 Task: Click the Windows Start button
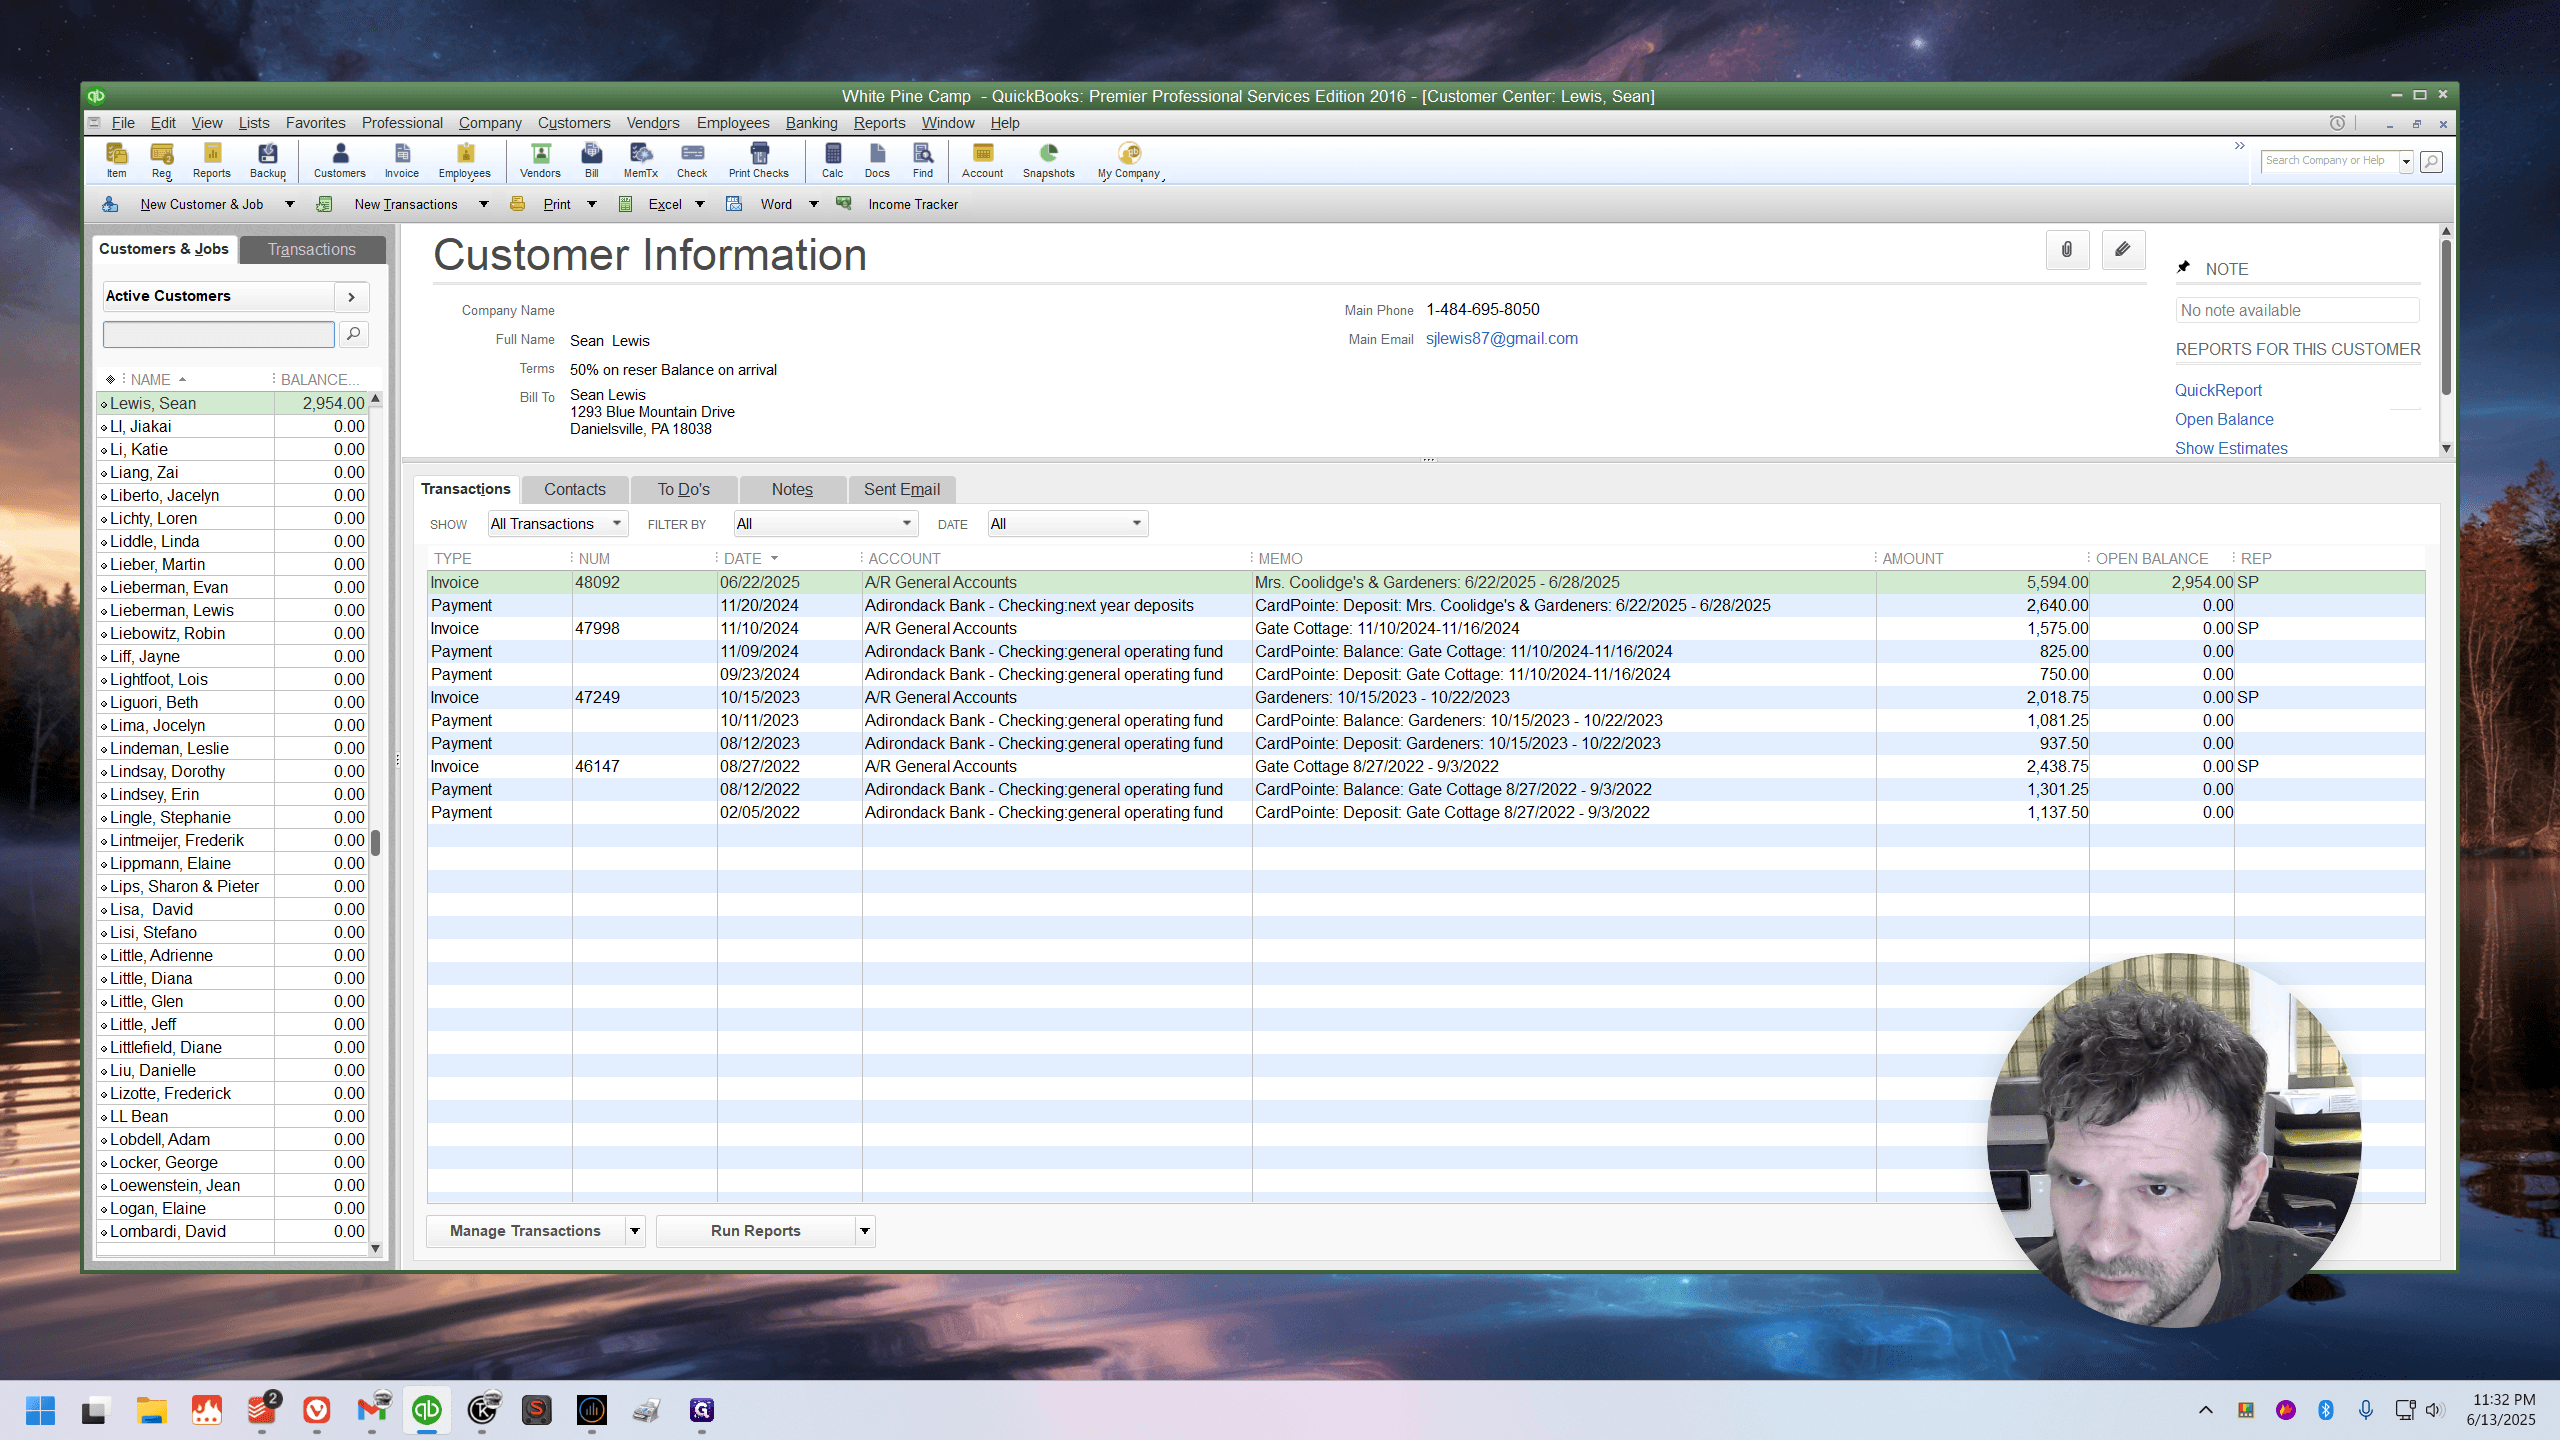click(41, 1410)
